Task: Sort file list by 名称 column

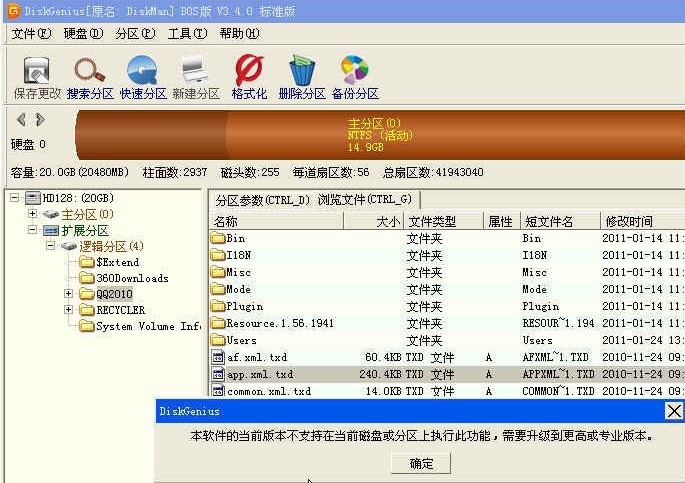Action: pos(277,221)
